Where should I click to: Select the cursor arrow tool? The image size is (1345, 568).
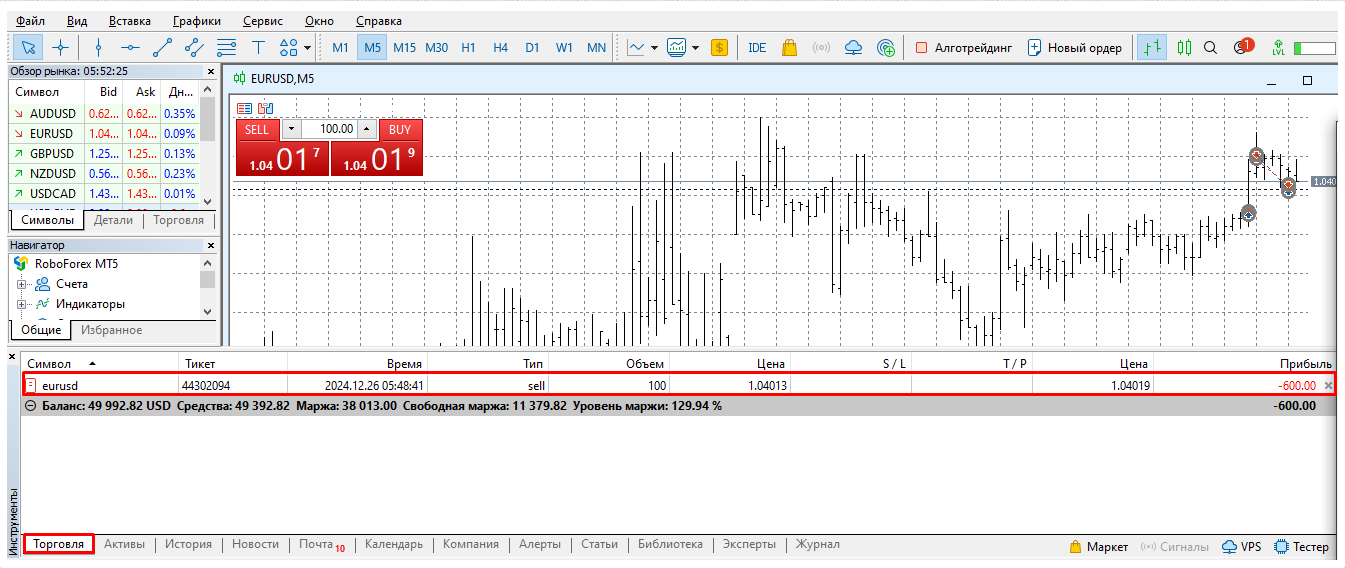coord(29,47)
